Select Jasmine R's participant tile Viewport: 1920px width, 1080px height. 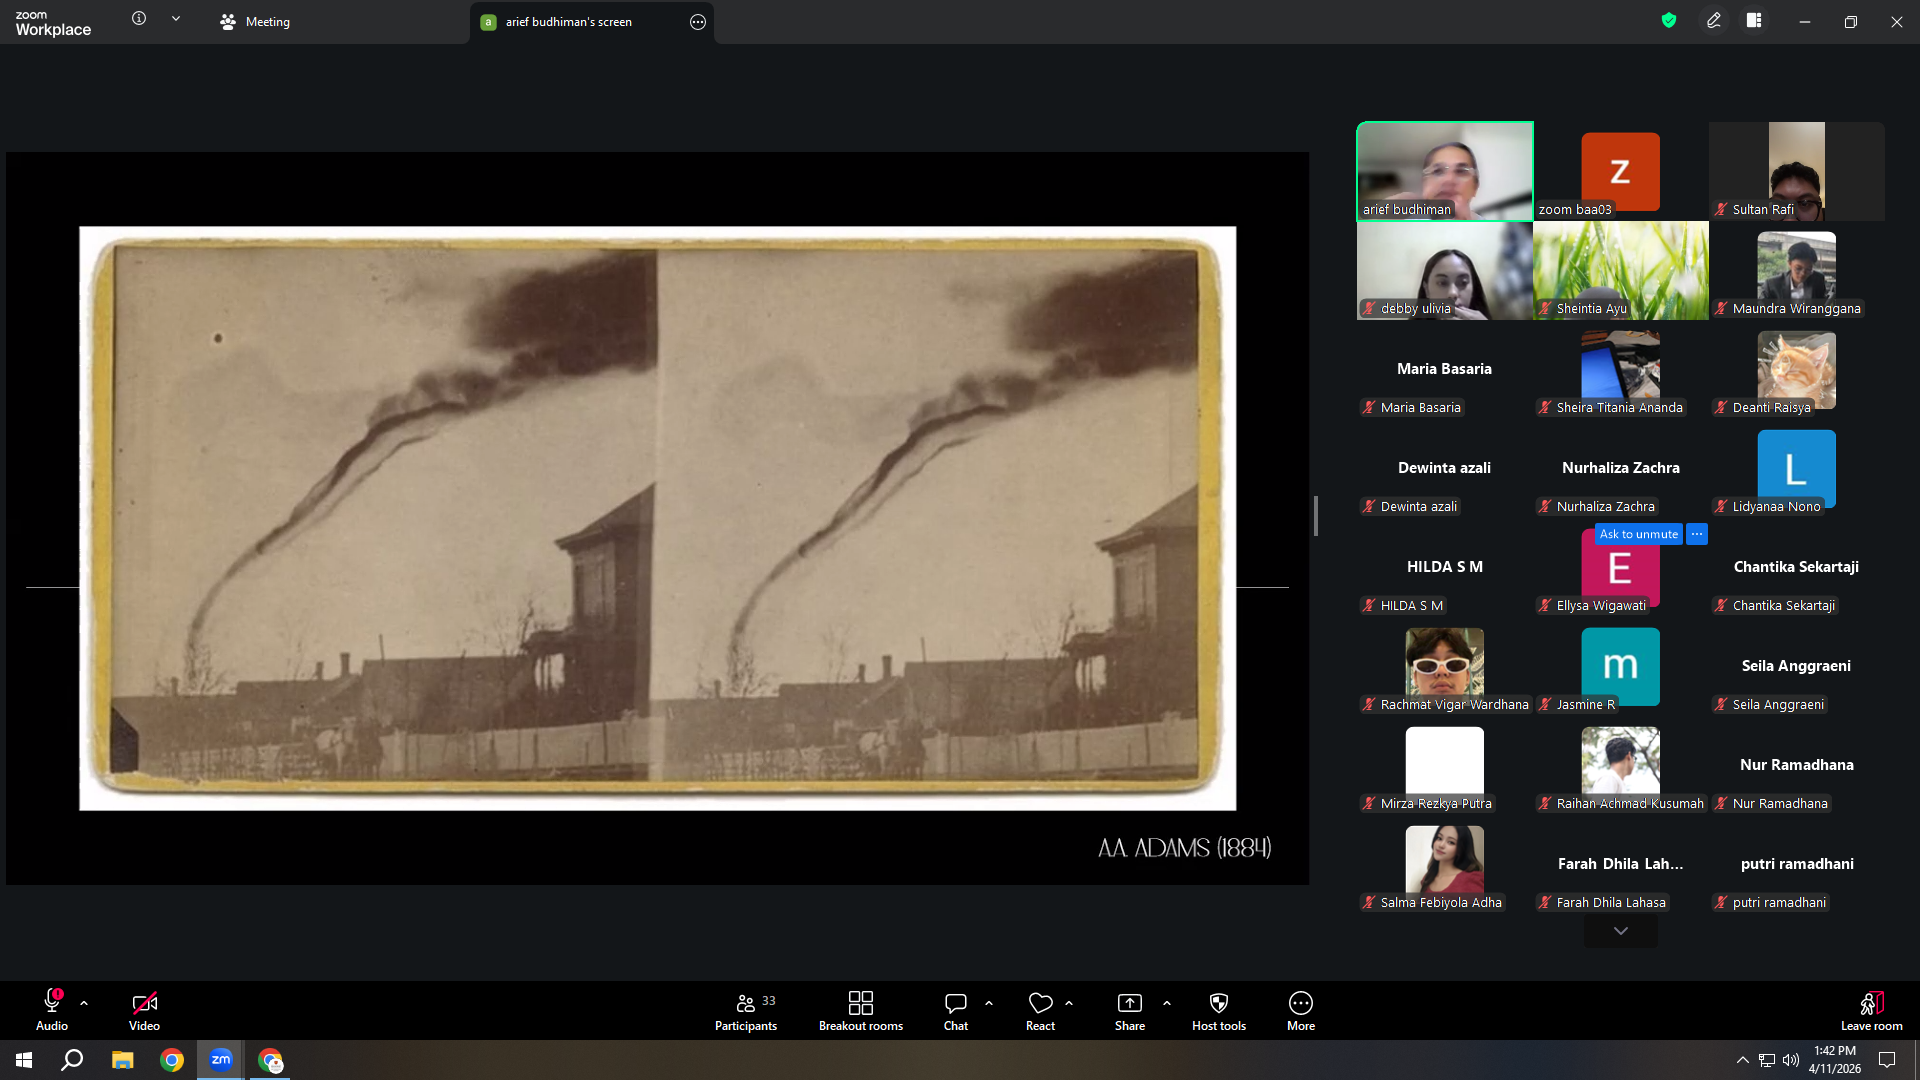(x=1621, y=666)
